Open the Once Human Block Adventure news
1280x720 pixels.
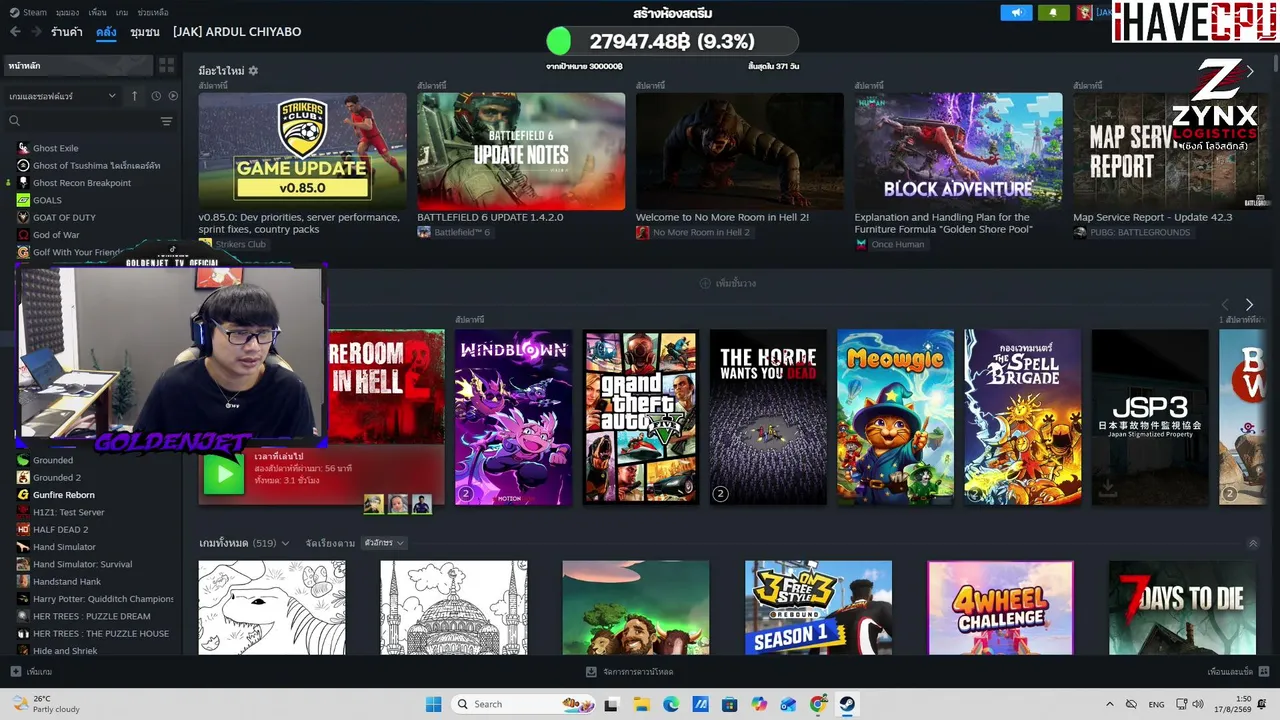(x=958, y=150)
